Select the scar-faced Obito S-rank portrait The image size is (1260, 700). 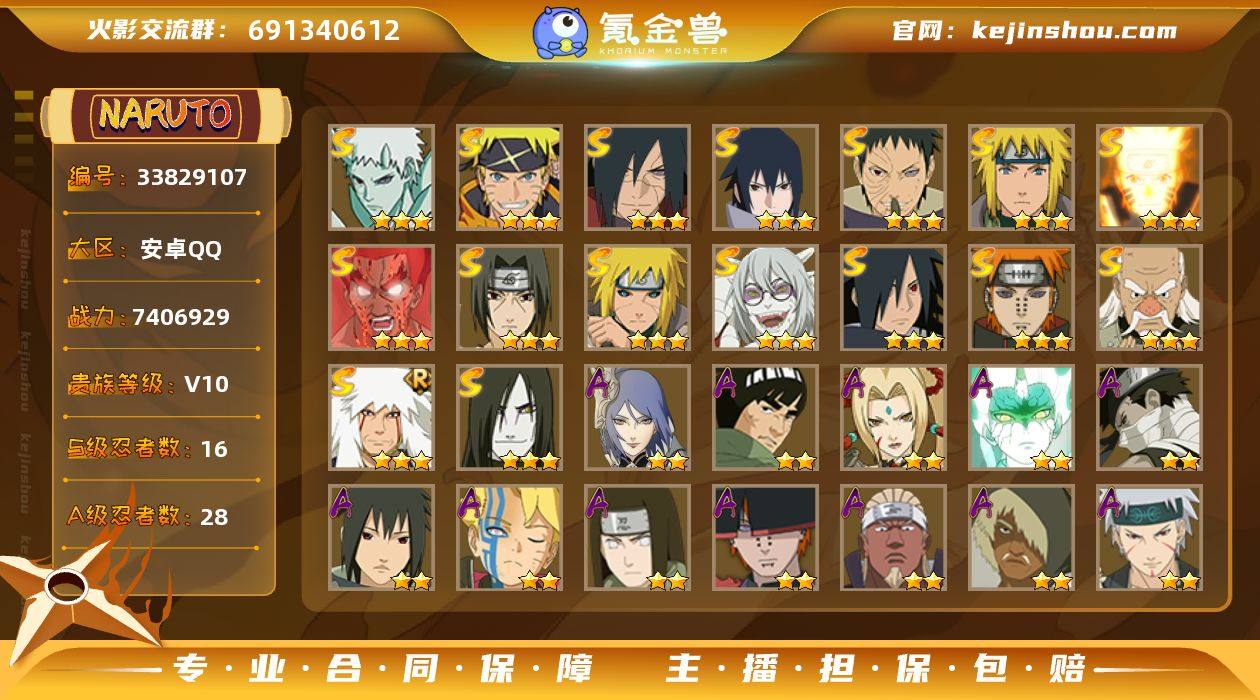[x=893, y=177]
